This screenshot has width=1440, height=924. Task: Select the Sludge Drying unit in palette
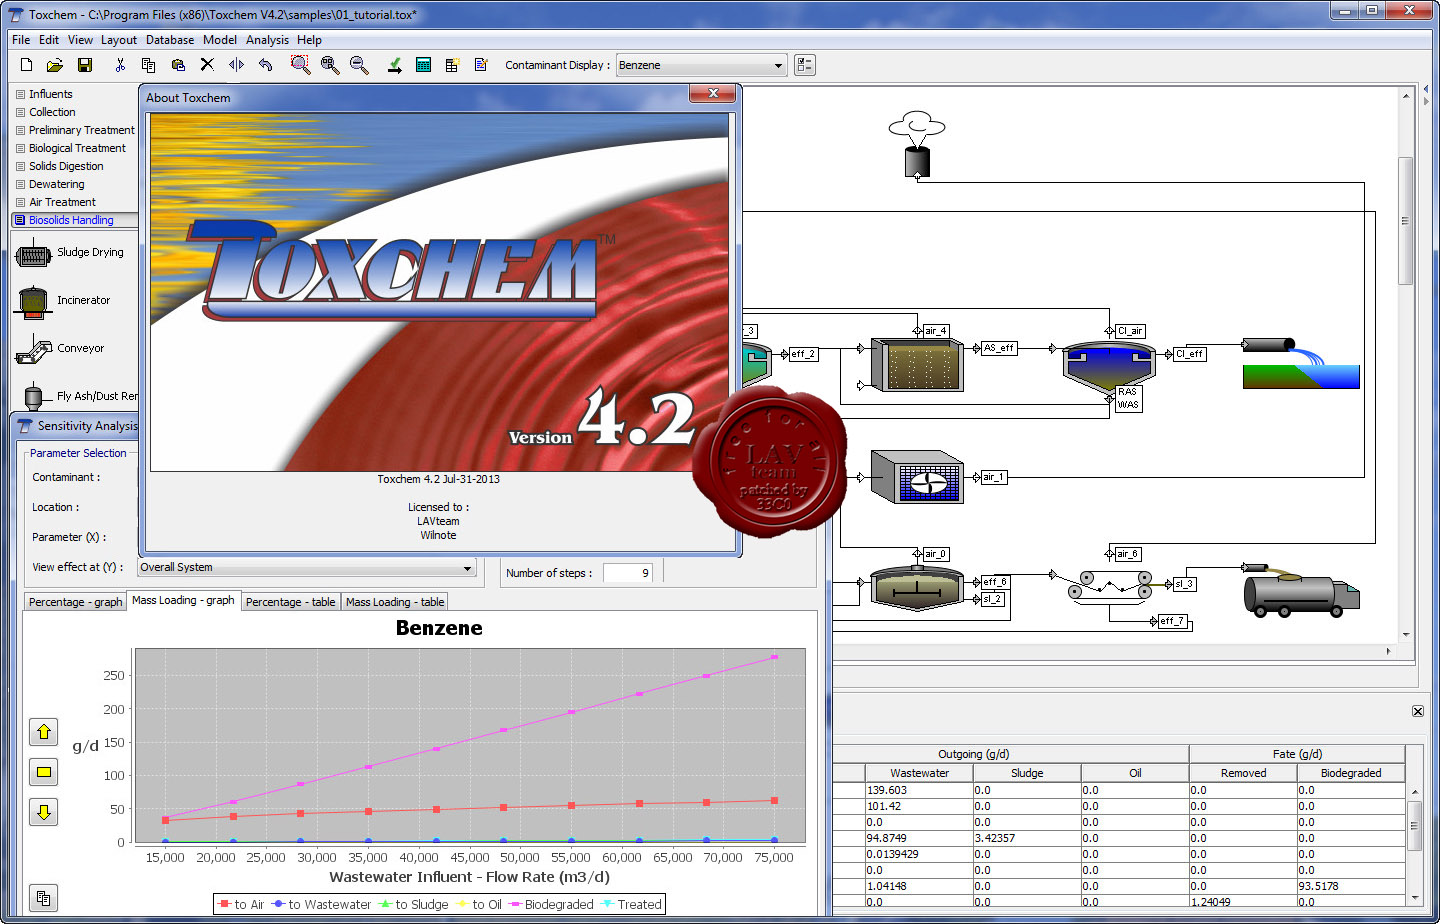tap(70, 254)
